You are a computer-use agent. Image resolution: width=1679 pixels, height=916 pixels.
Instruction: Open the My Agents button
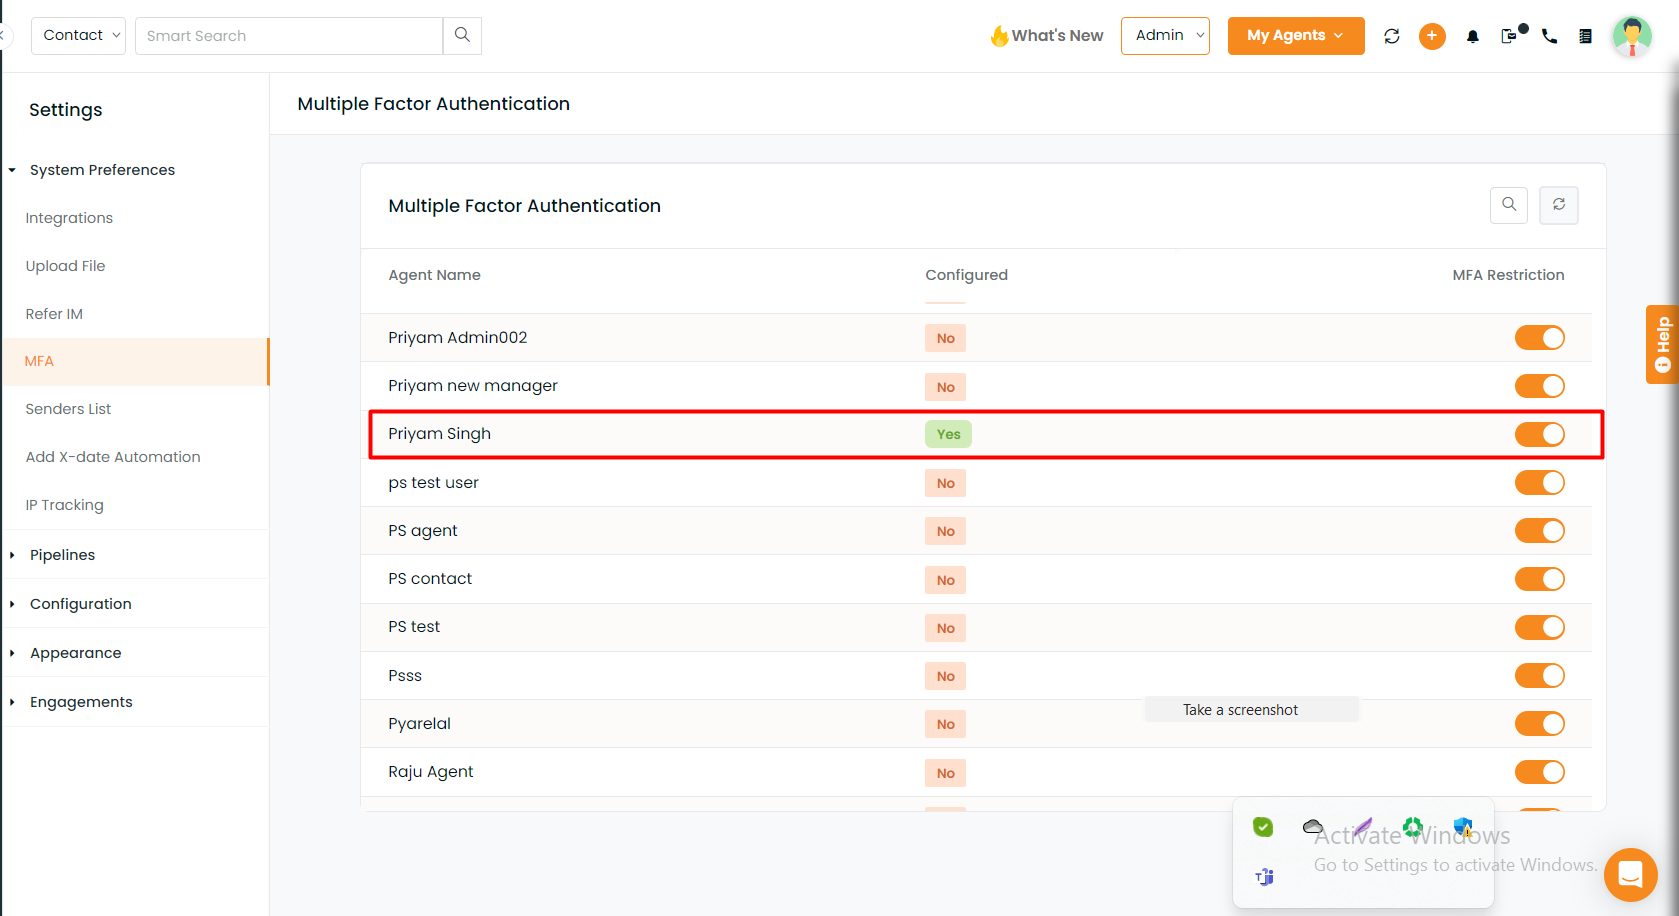click(1296, 34)
